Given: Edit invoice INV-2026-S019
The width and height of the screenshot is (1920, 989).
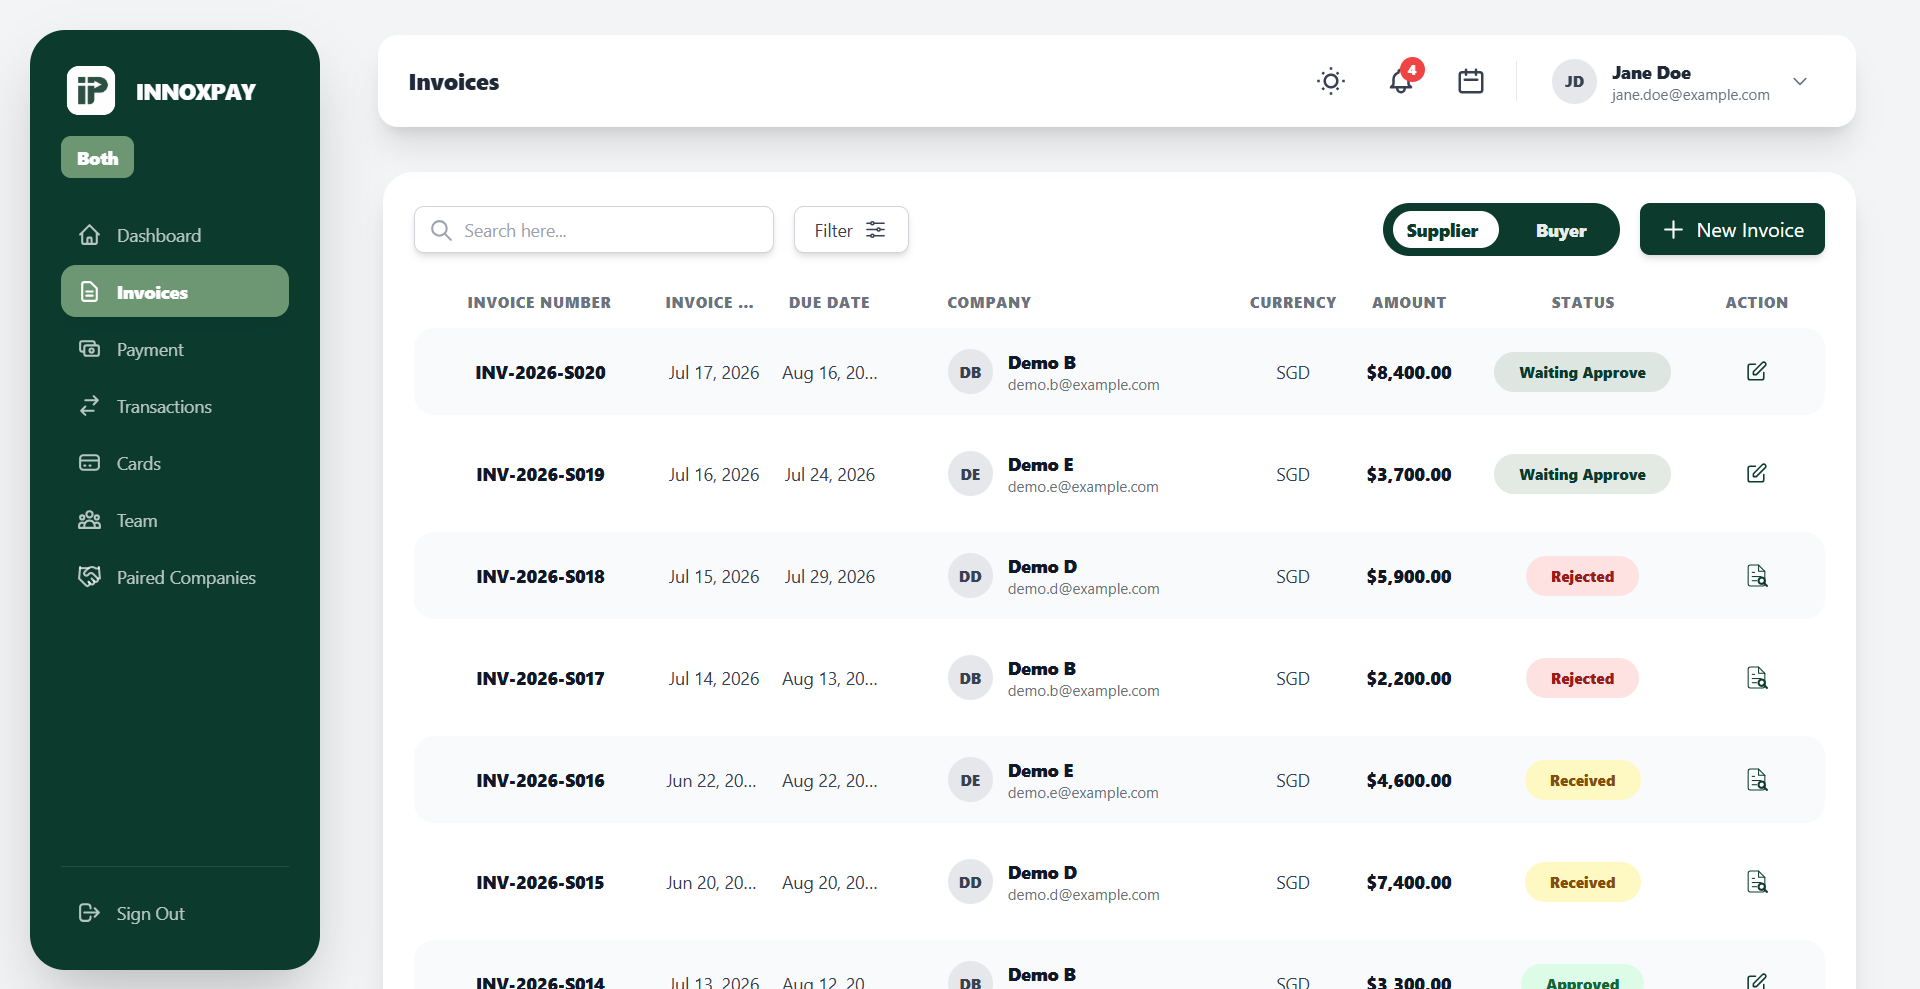Looking at the screenshot, I should (x=1756, y=473).
